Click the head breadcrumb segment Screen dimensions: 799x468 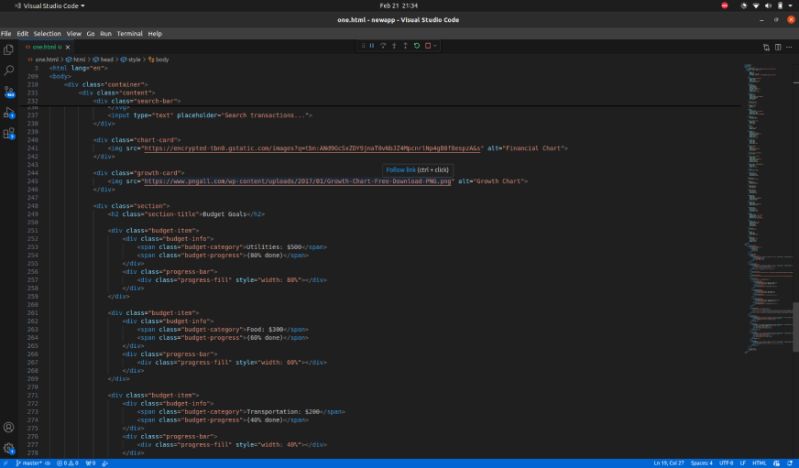pos(103,60)
